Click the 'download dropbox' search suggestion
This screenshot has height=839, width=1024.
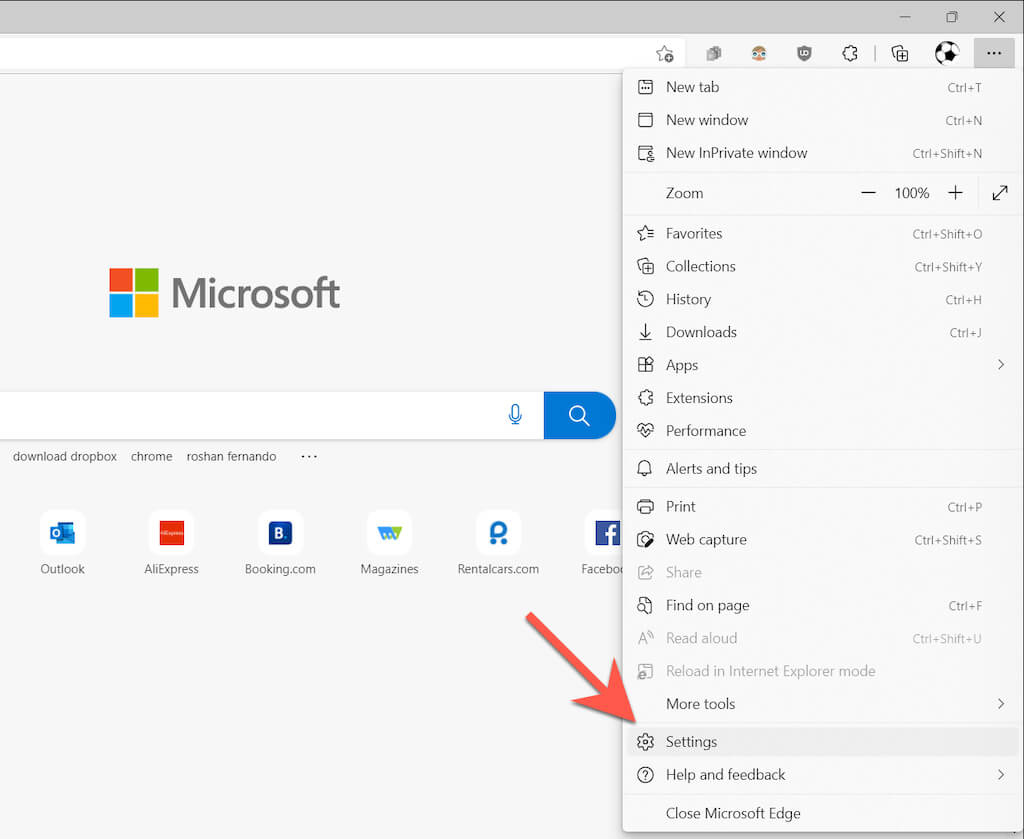point(65,456)
